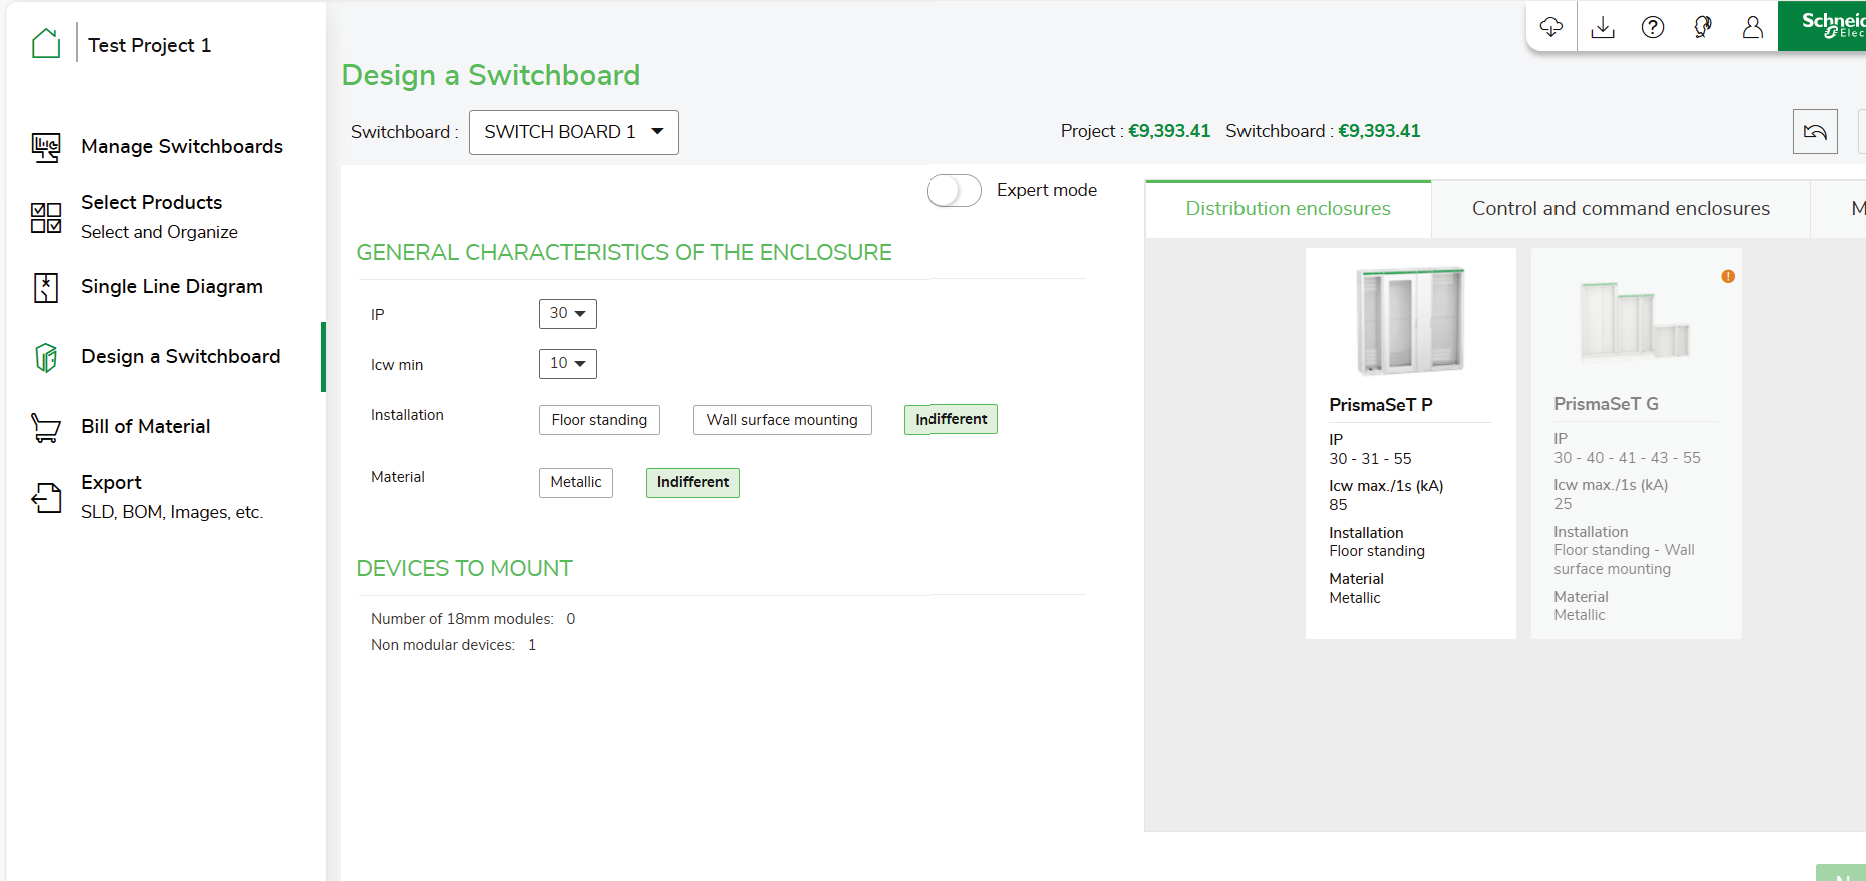Select the PrismaSeT G enclosure image
Screen dimensions: 1866x881
(1635, 320)
